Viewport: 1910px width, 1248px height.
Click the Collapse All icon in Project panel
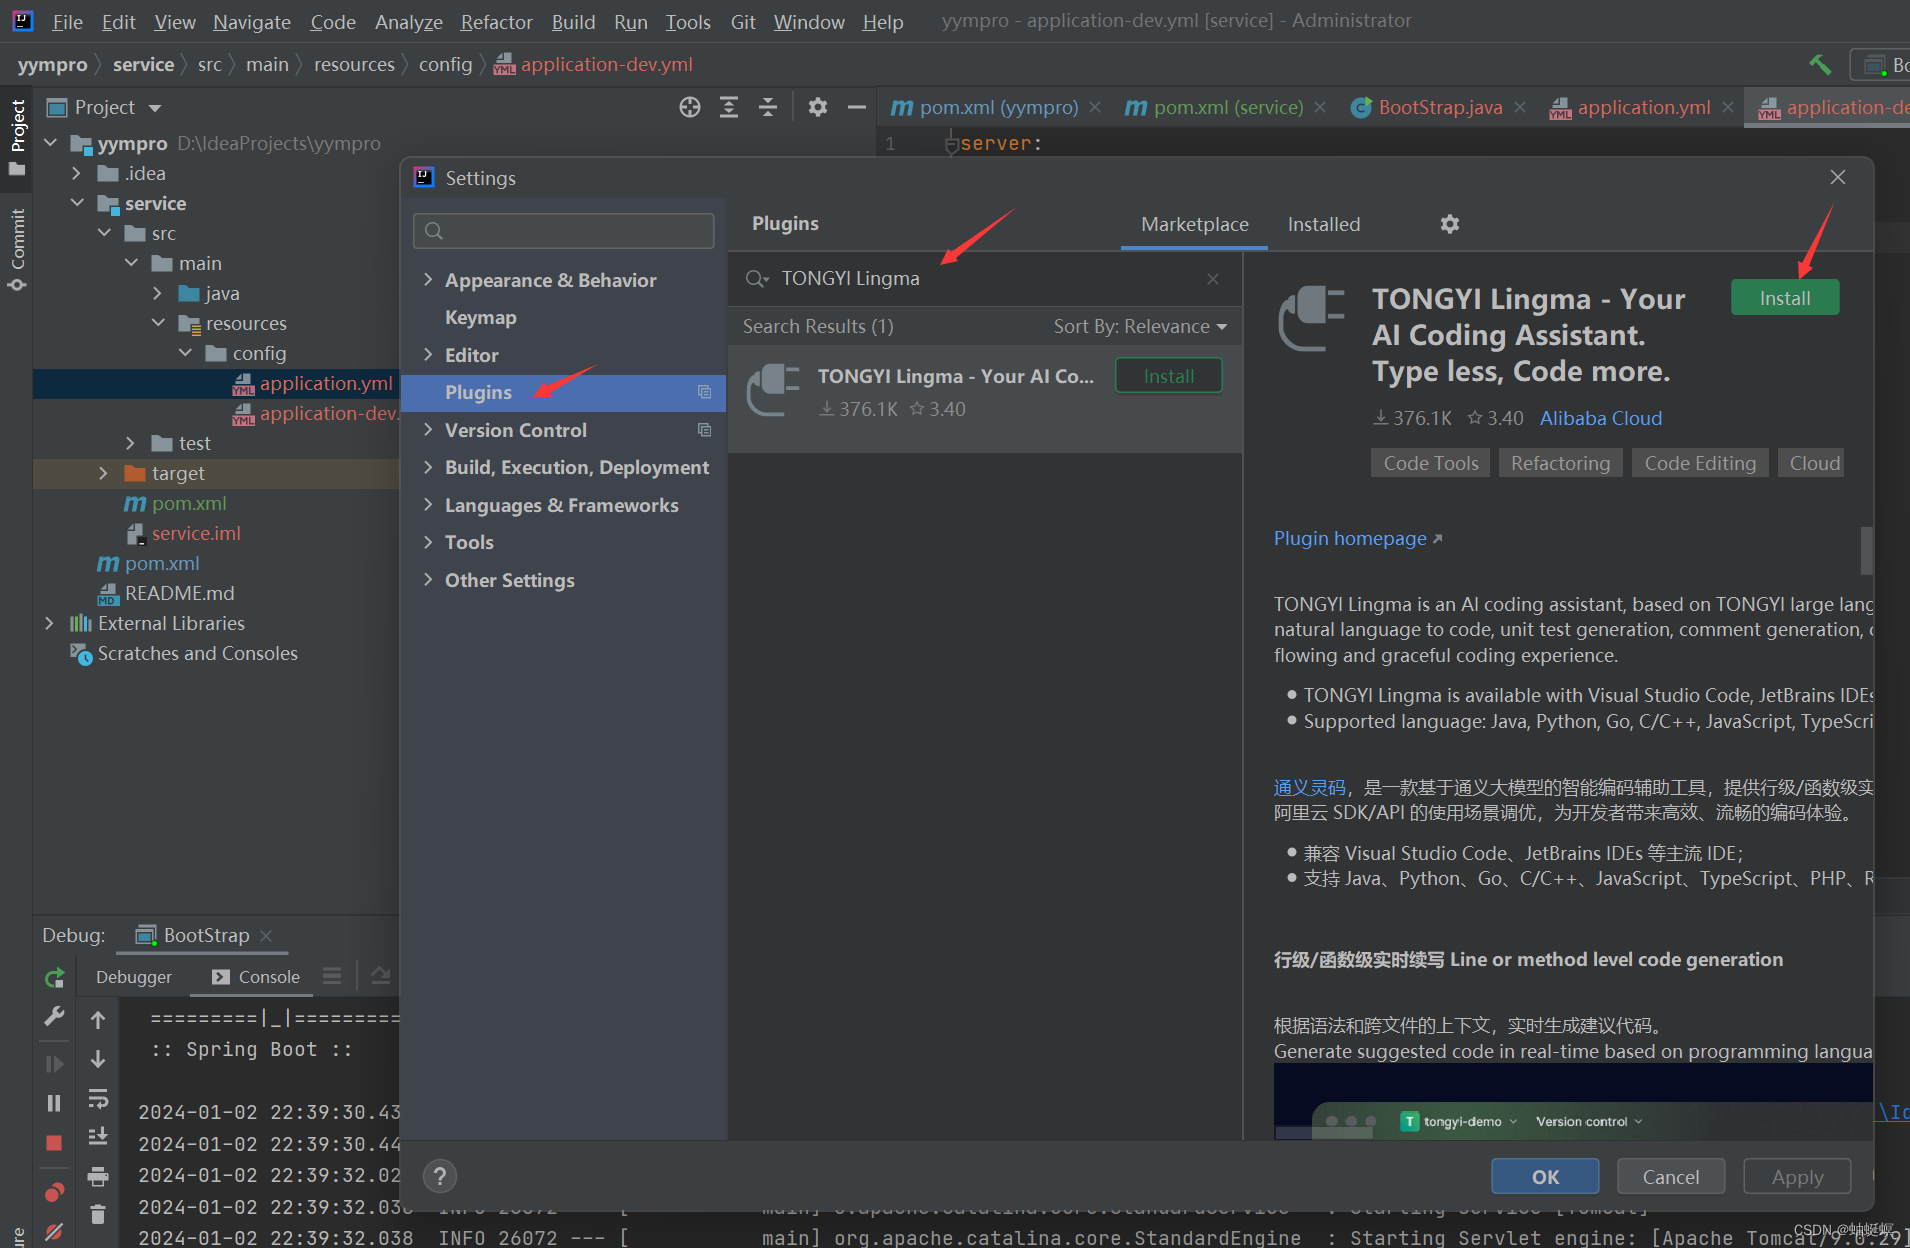point(768,107)
